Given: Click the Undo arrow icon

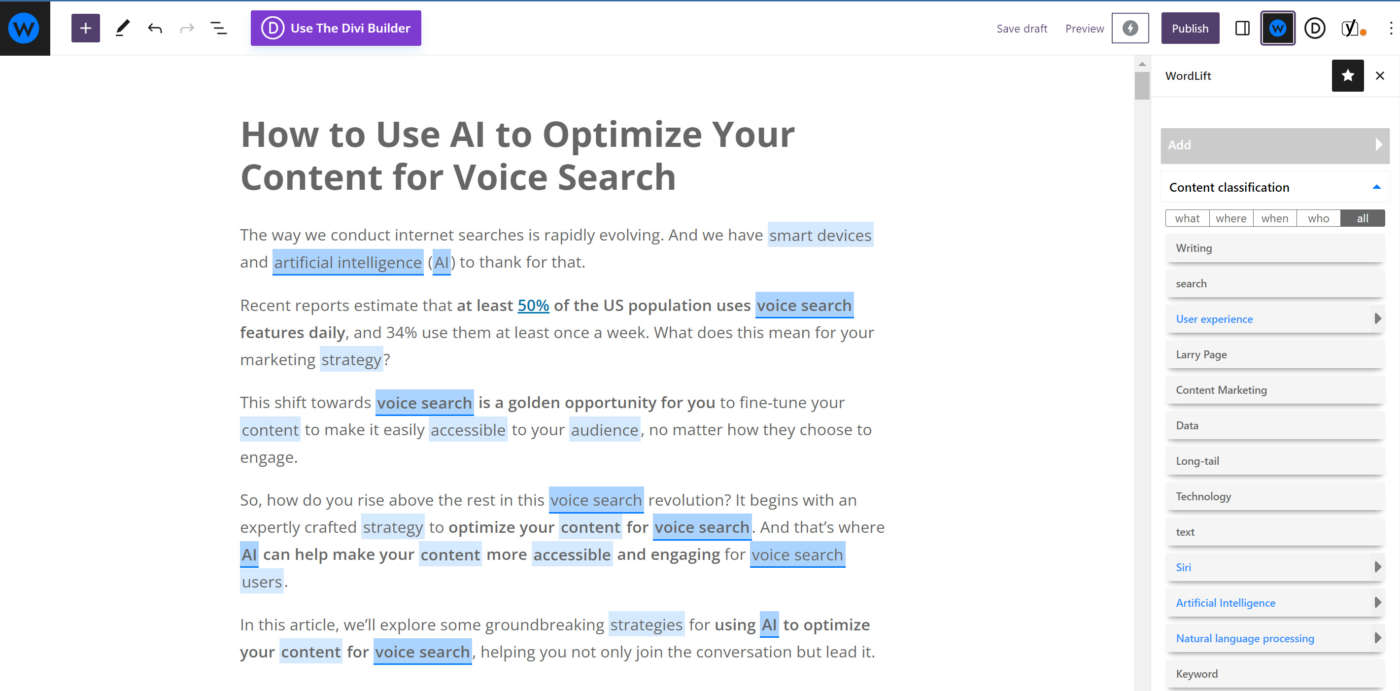Looking at the screenshot, I should pyautogui.click(x=154, y=28).
